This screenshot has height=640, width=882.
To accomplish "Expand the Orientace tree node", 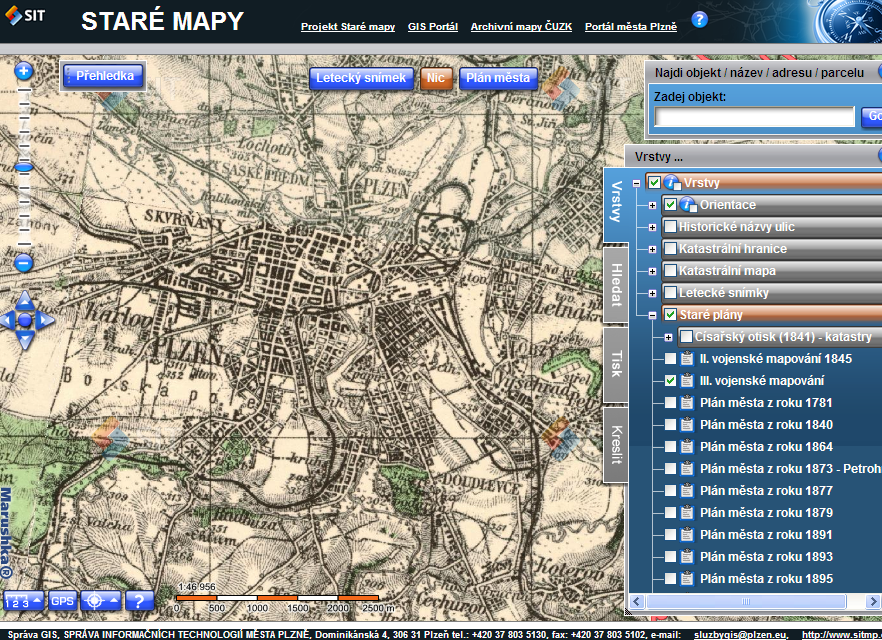I will [652, 205].
